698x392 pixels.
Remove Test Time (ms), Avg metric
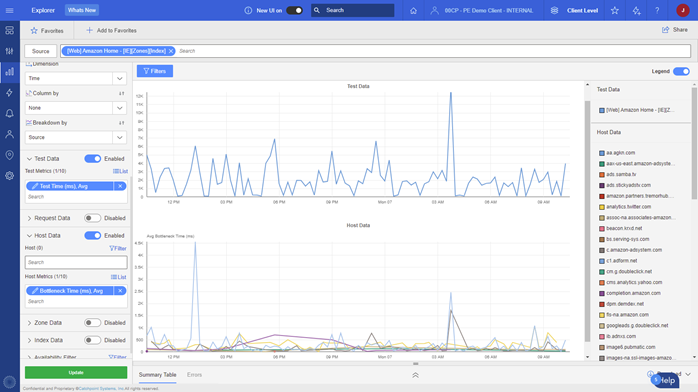[120, 186]
